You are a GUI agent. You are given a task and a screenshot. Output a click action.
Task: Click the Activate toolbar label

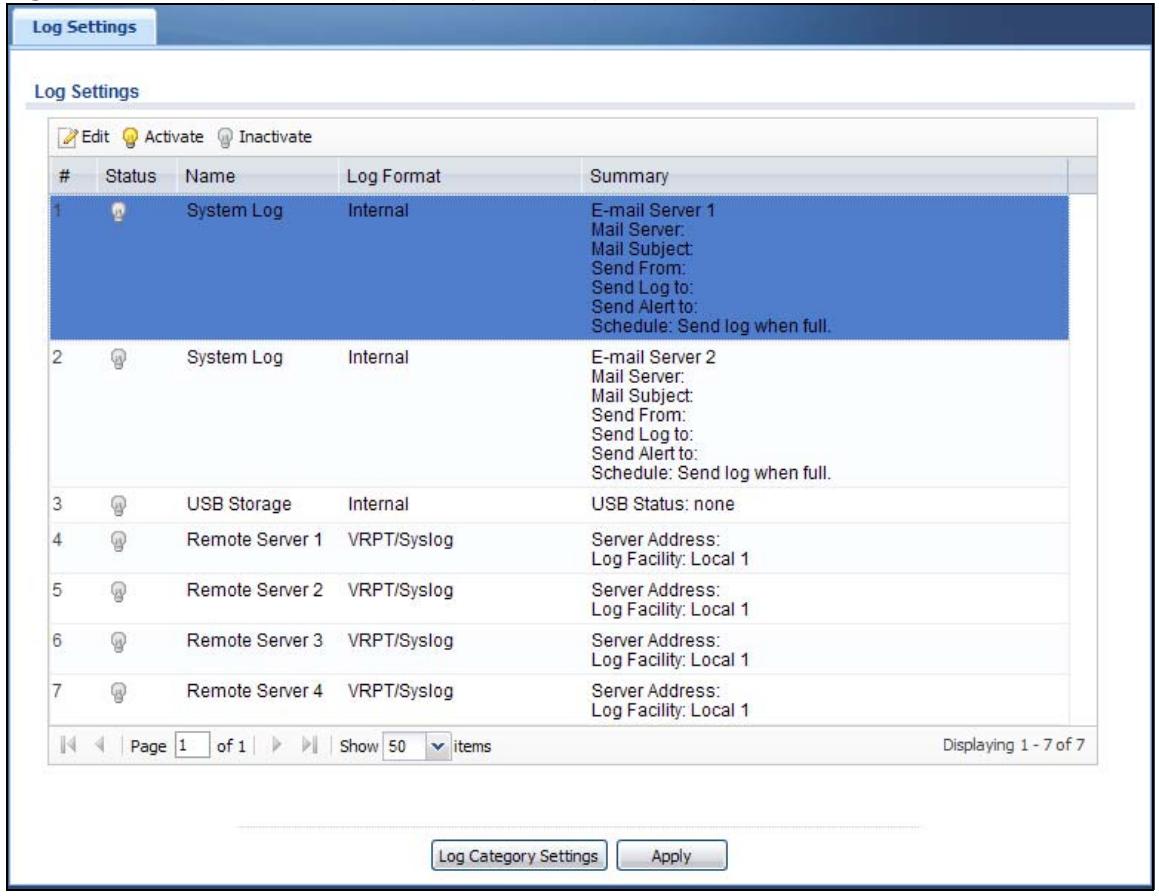point(174,137)
